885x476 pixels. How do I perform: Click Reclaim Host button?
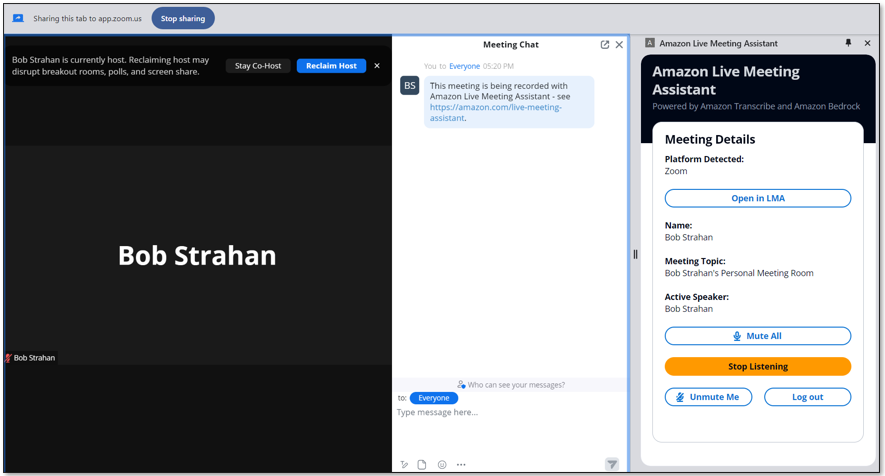tap(331, 65)
